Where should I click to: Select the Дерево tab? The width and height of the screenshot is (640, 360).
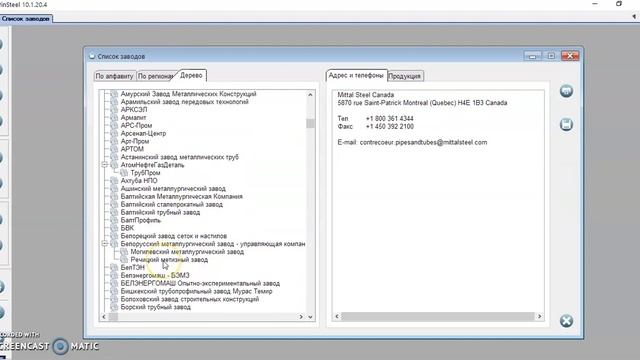[191, 76]
